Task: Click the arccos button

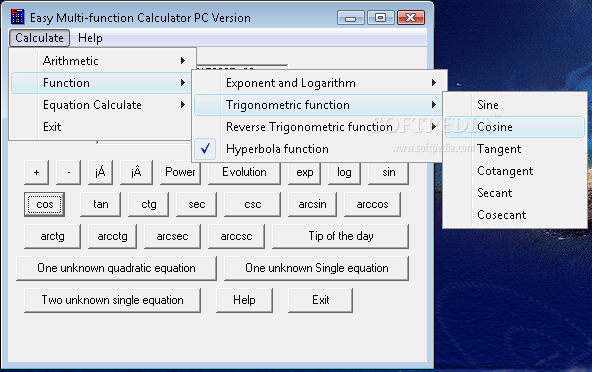Action: point(372,204)
